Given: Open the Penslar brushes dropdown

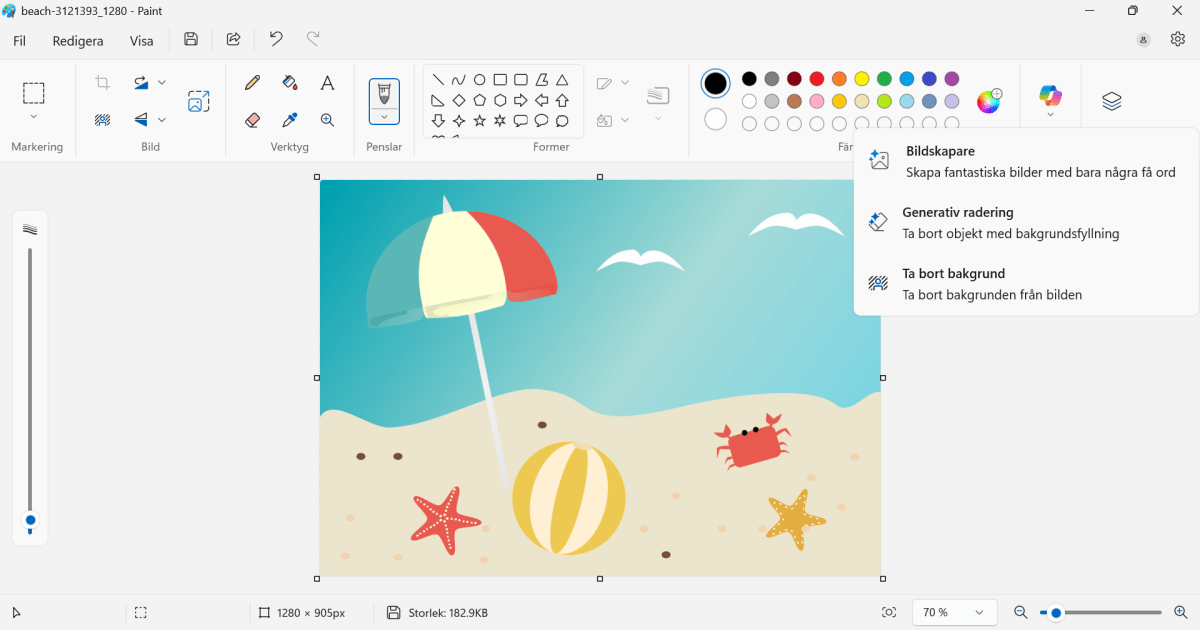Looking at the screenshot, I should [384, 118].
